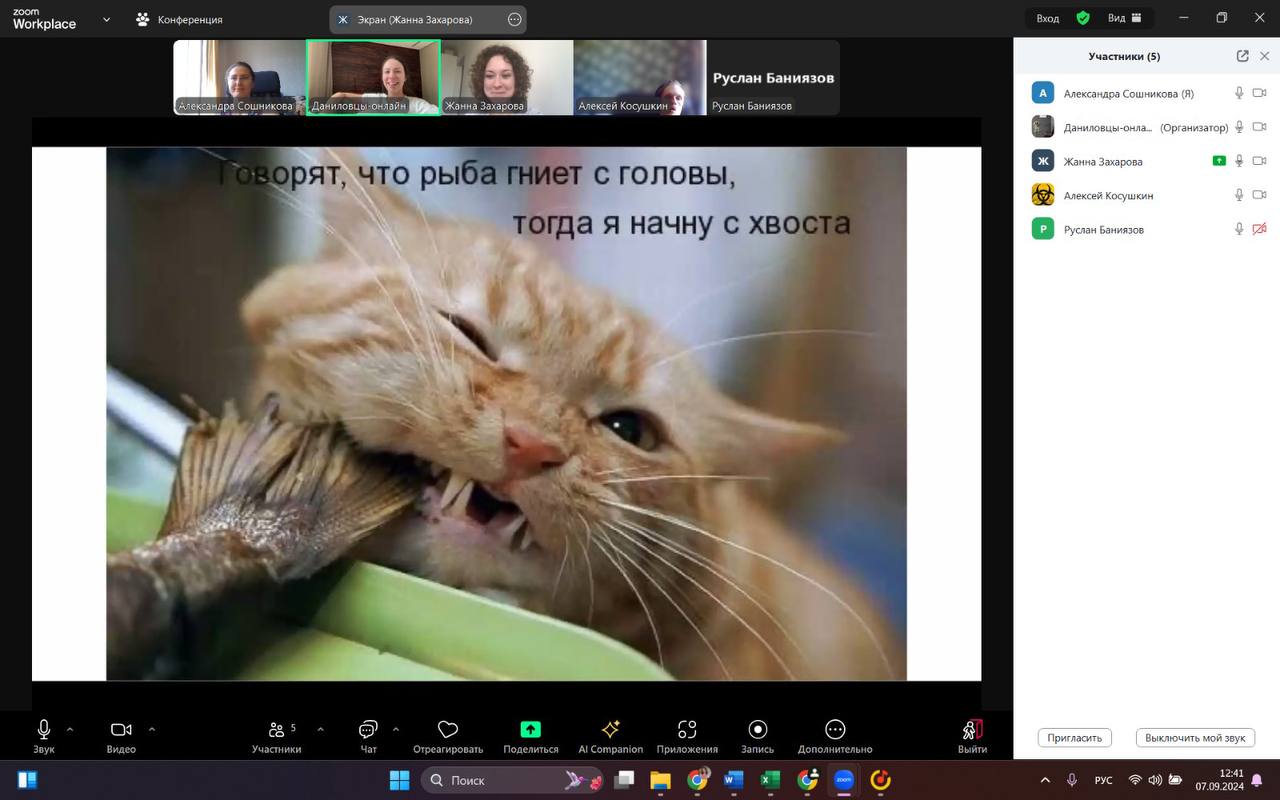Select Александра Сошникова (Я) in participant list
Screen dimensions: 1280x800
(1128, 94)
